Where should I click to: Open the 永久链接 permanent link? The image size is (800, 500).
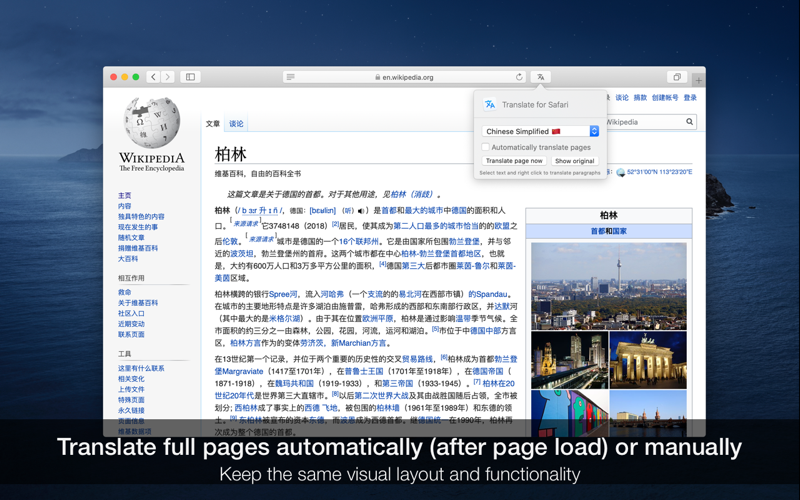tap(131, 410)
